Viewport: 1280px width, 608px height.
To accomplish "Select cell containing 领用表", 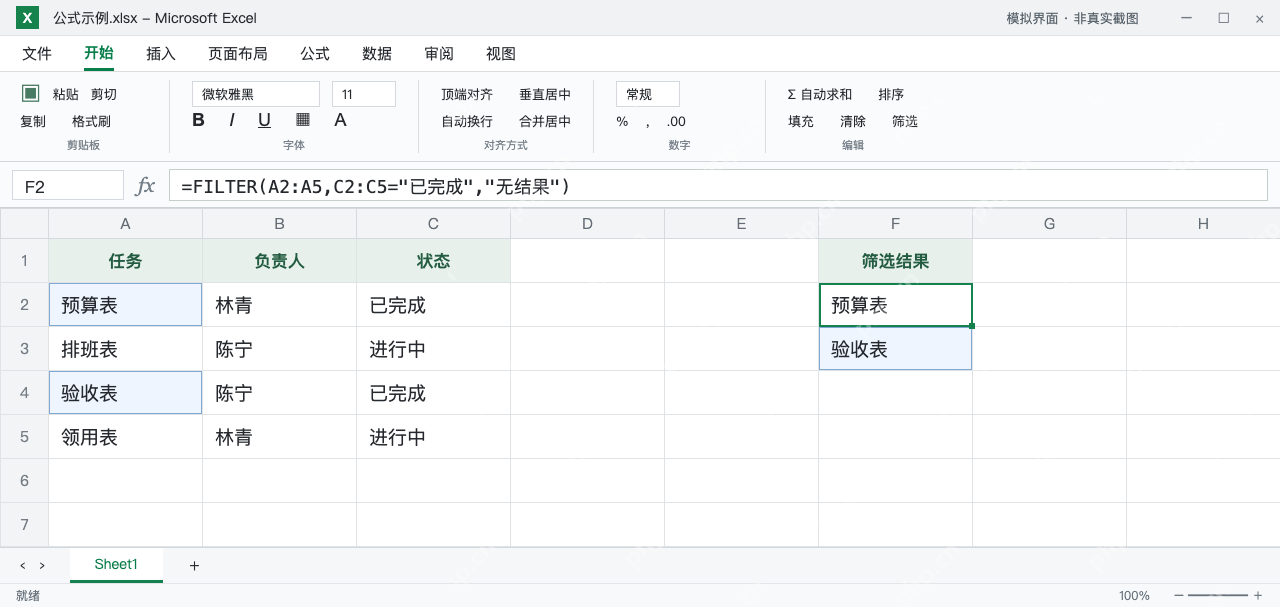I will point(125,437).
